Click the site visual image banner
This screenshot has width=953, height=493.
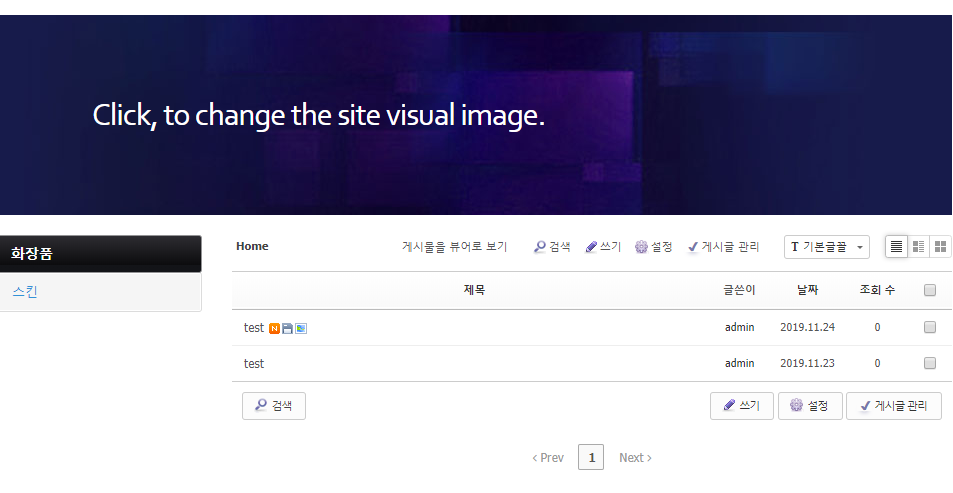tap(476, 115)
